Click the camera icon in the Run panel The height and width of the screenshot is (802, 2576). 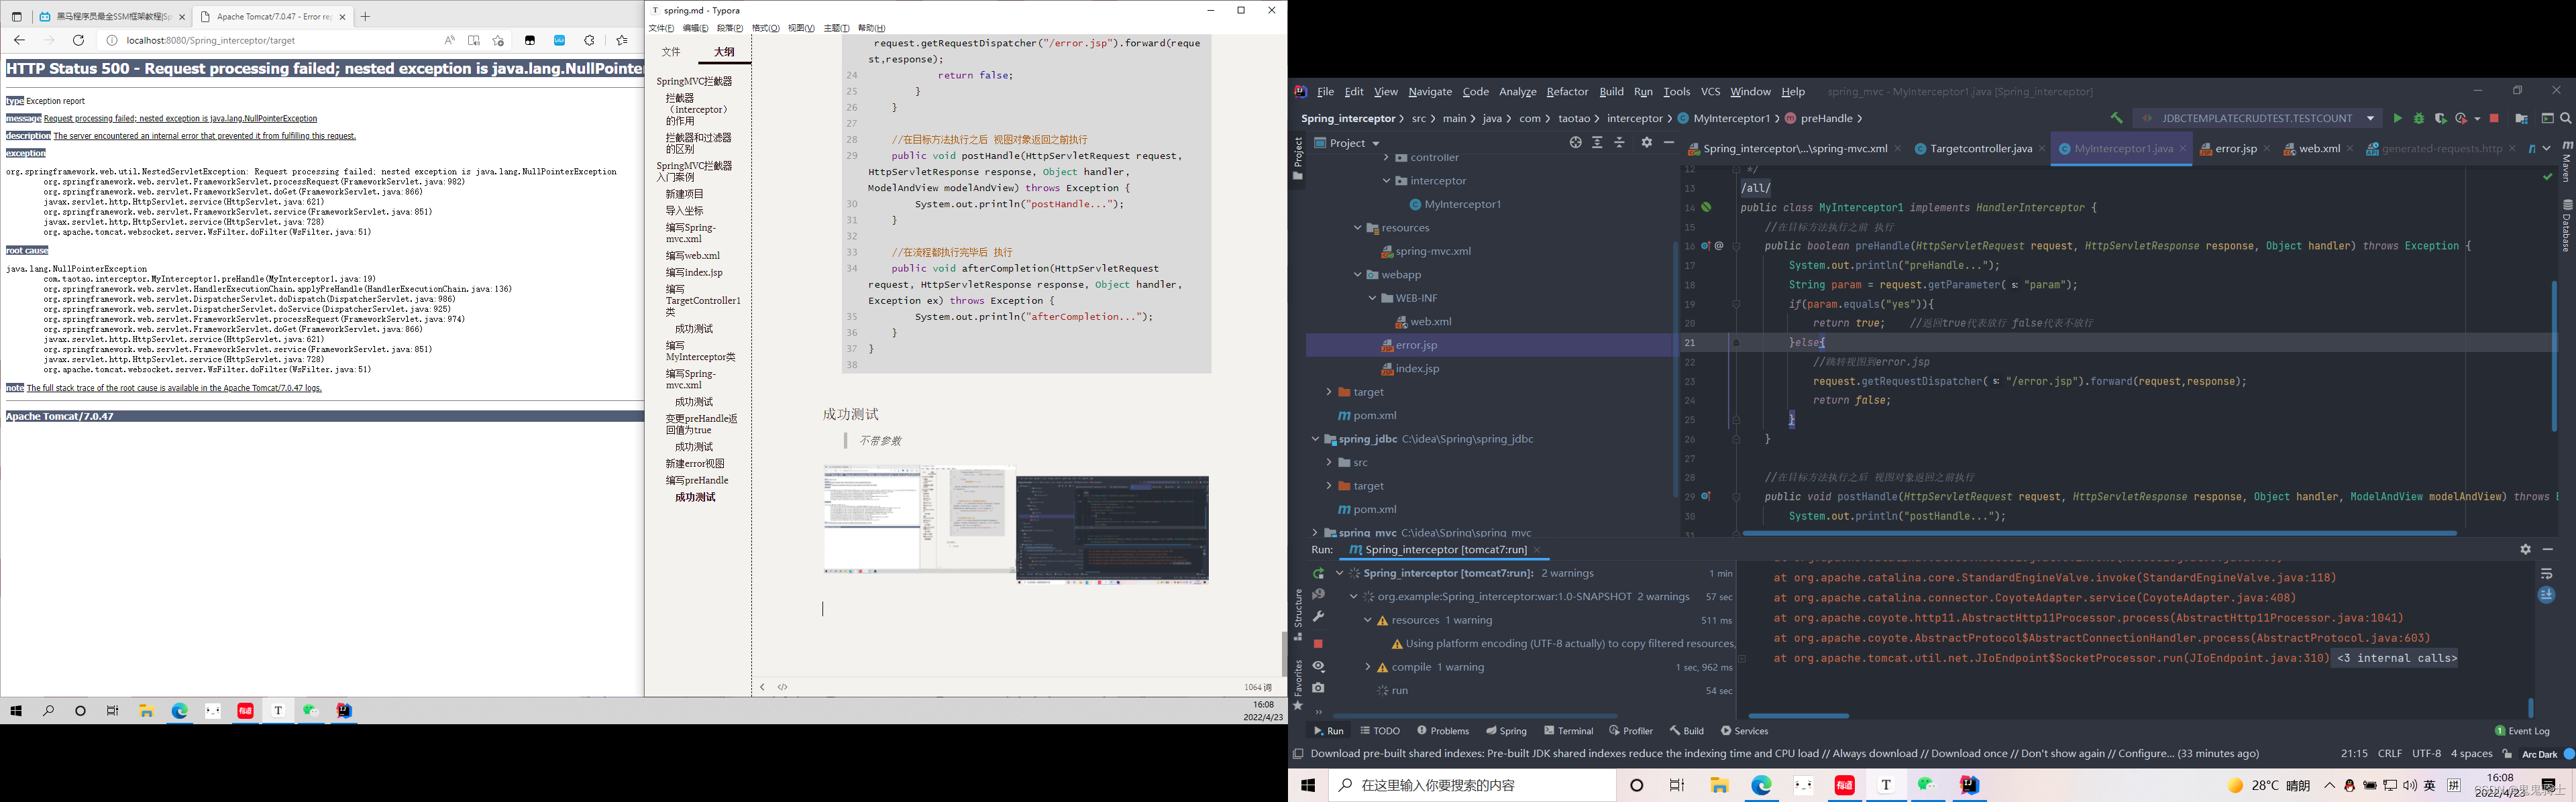pyautogui.click(x=1318, y=688)
